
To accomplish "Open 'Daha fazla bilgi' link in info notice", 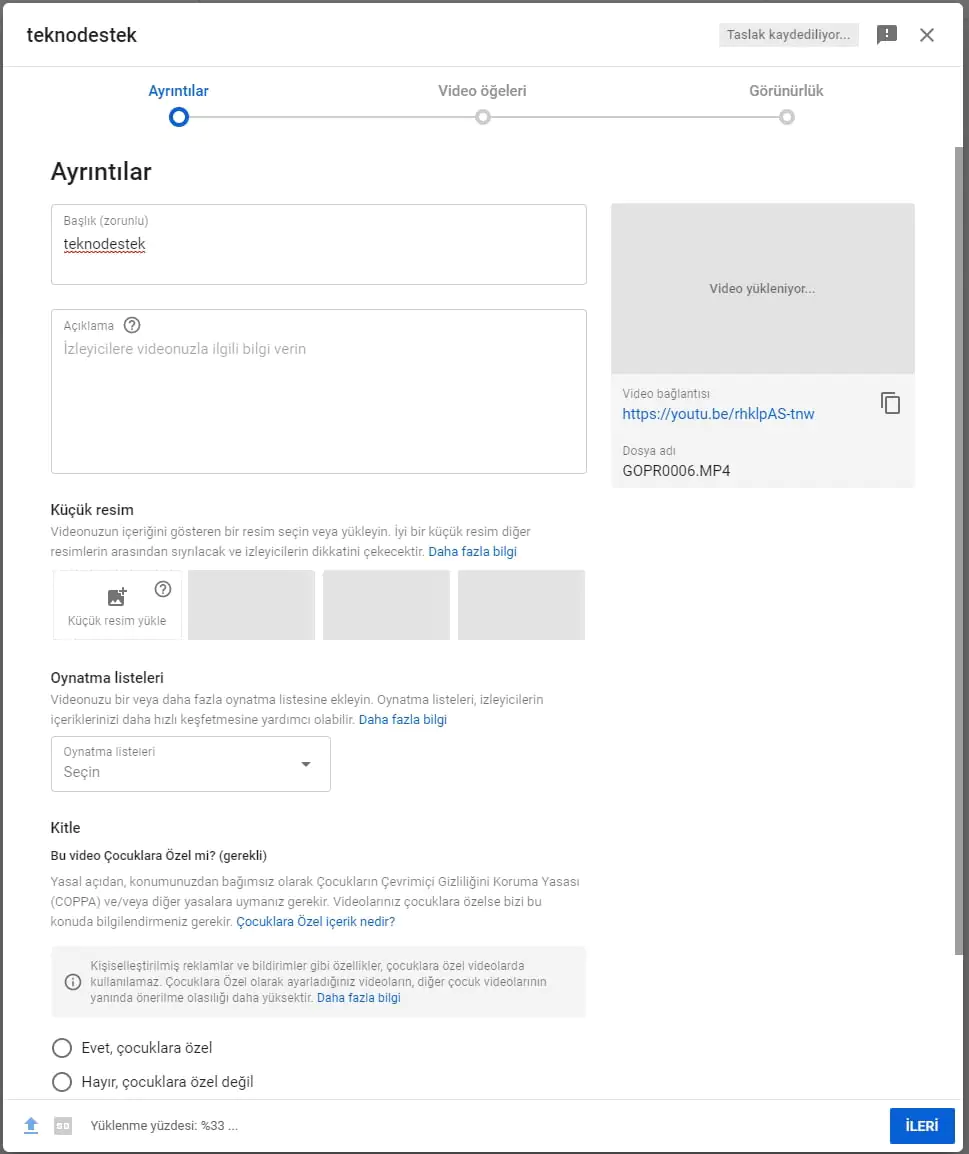I will pos(358,998).
